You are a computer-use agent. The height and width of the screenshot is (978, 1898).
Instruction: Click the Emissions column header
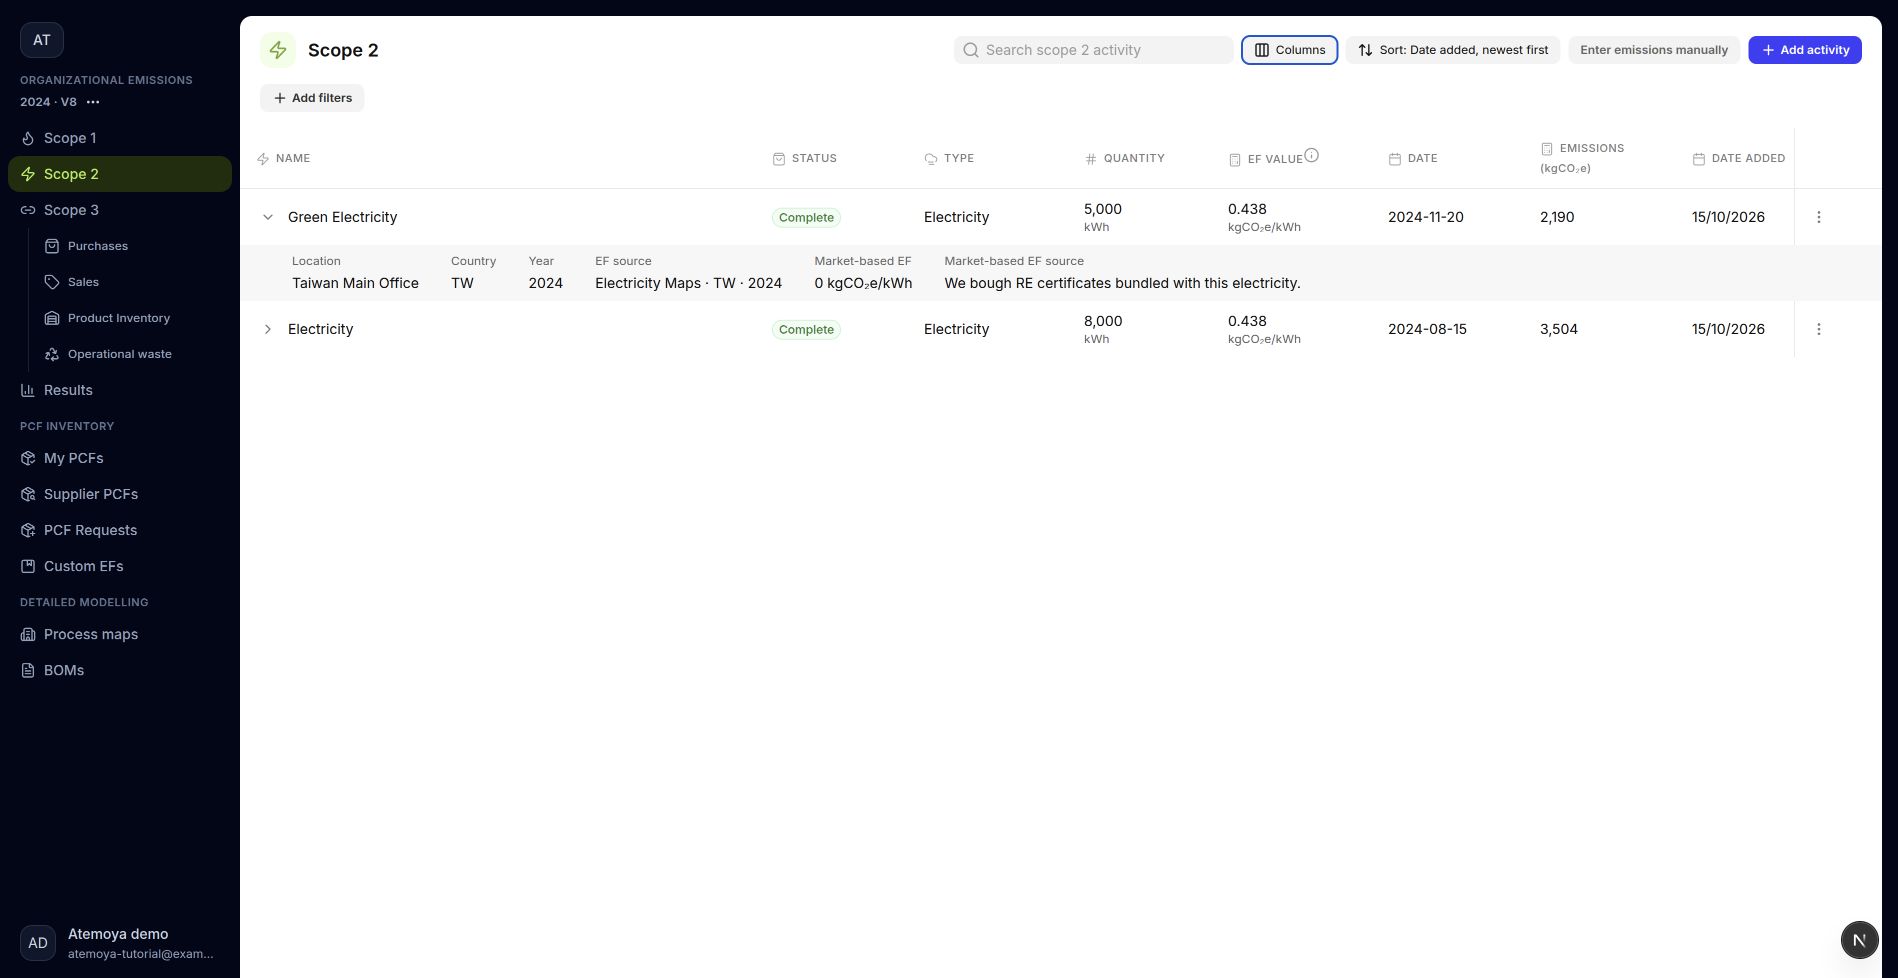1582,158
